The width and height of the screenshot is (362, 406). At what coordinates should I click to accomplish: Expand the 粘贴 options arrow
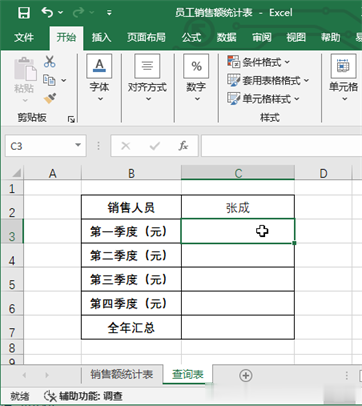25,100
